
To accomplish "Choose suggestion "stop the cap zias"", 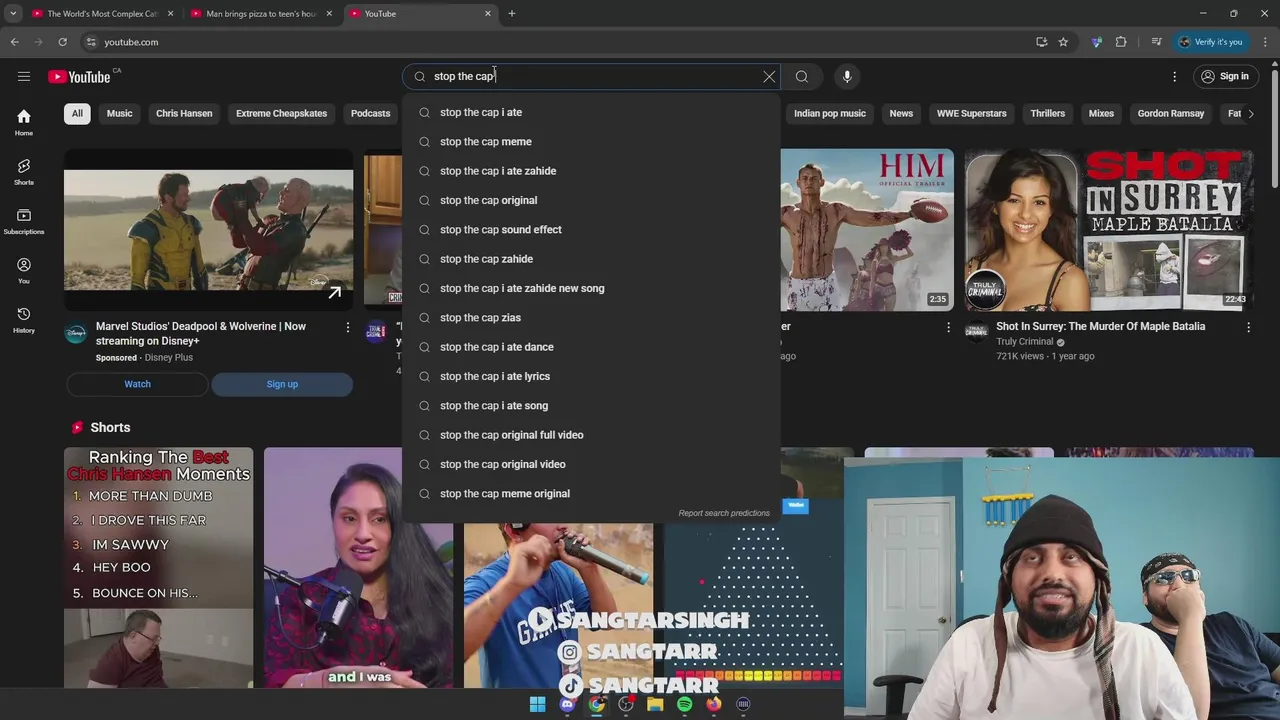I will pyautogui.click(x=591, y=318).
